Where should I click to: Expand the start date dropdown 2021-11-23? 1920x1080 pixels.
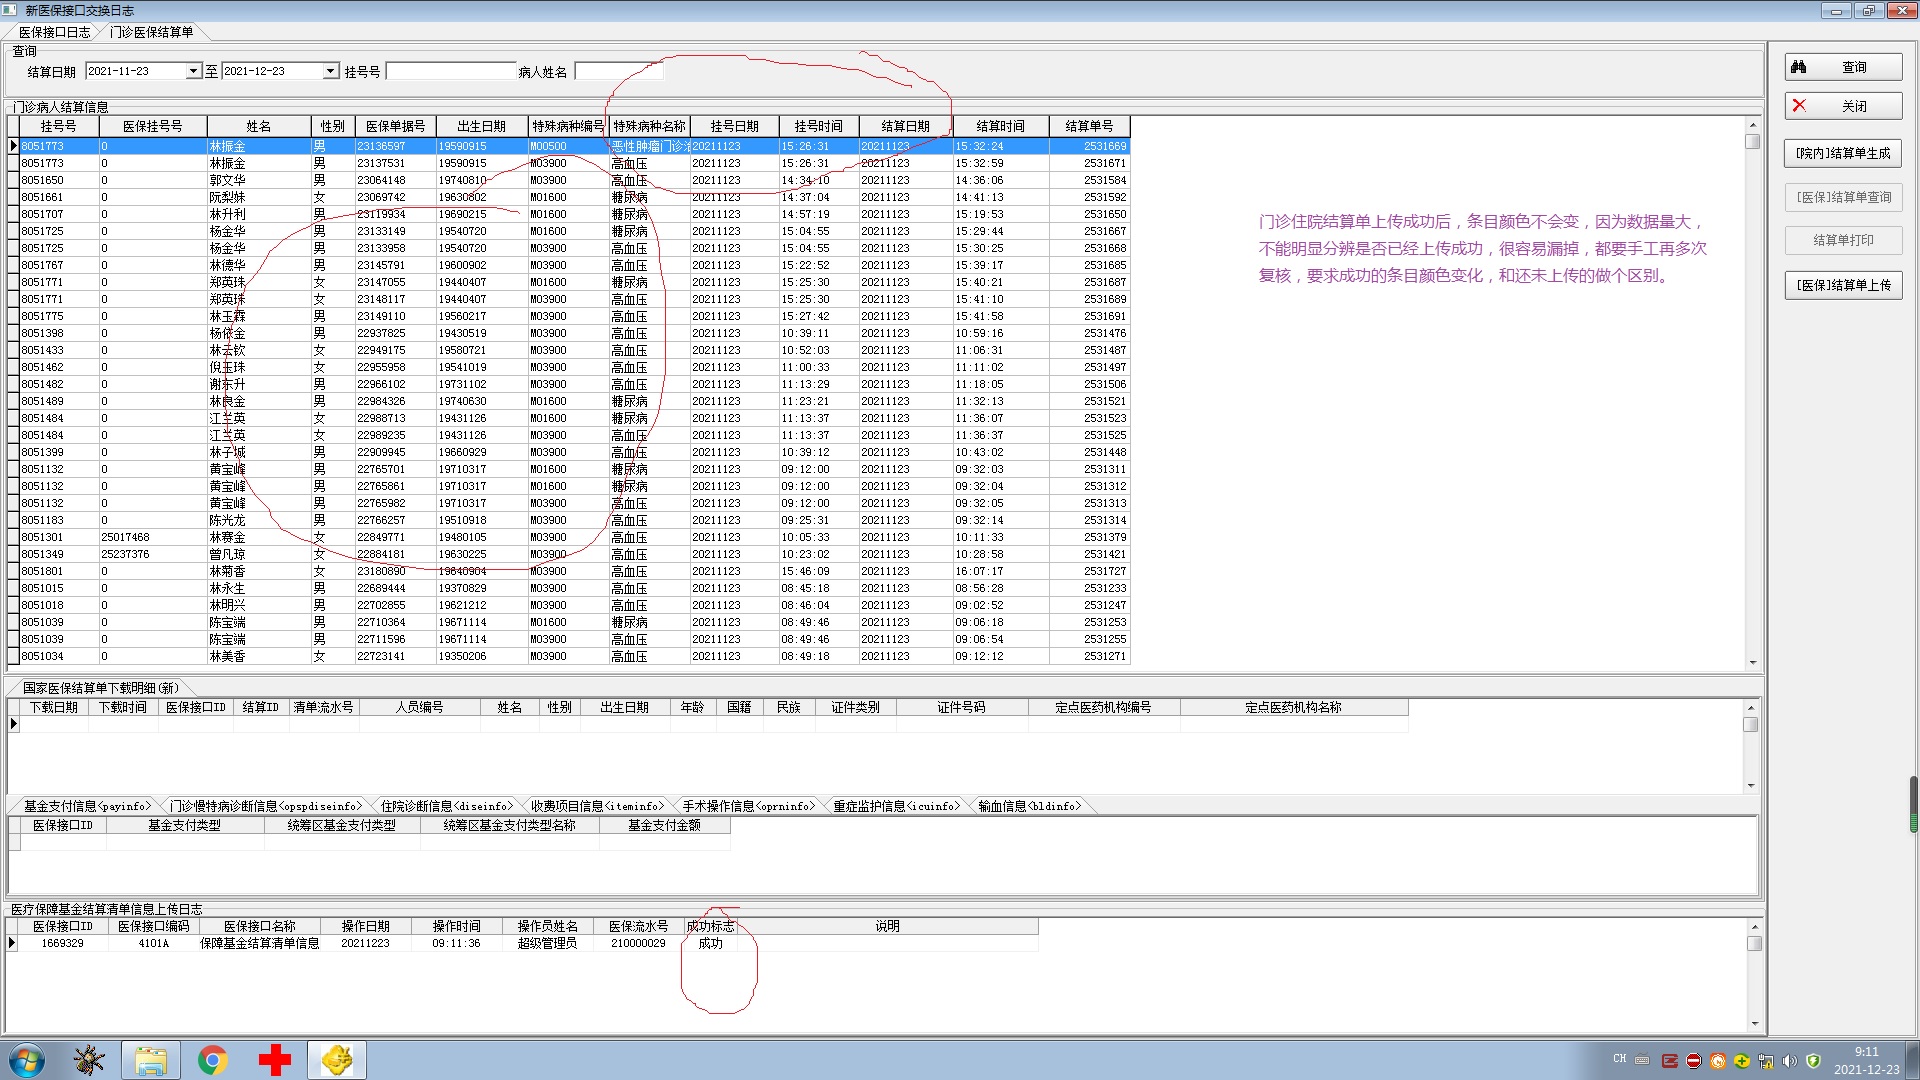click(x=193, y=72)
